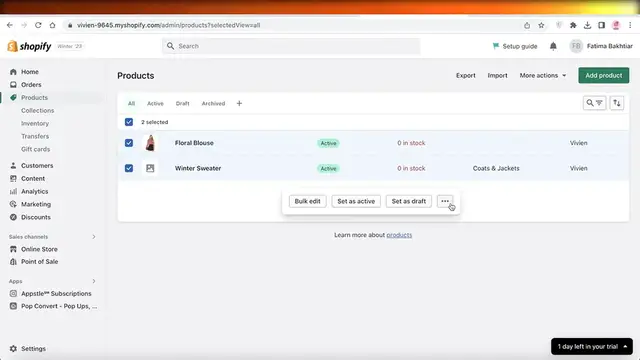Follow the products learn more link
The height and width of the screenshot is (360, 640).
(399, 235)
